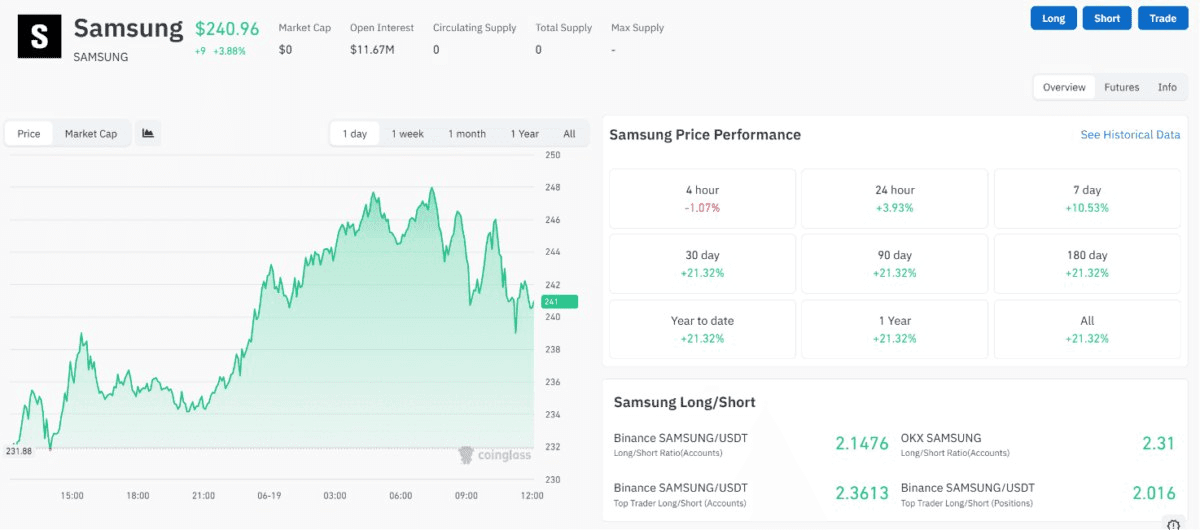Switch to the Info tab

coord(1167,87)
